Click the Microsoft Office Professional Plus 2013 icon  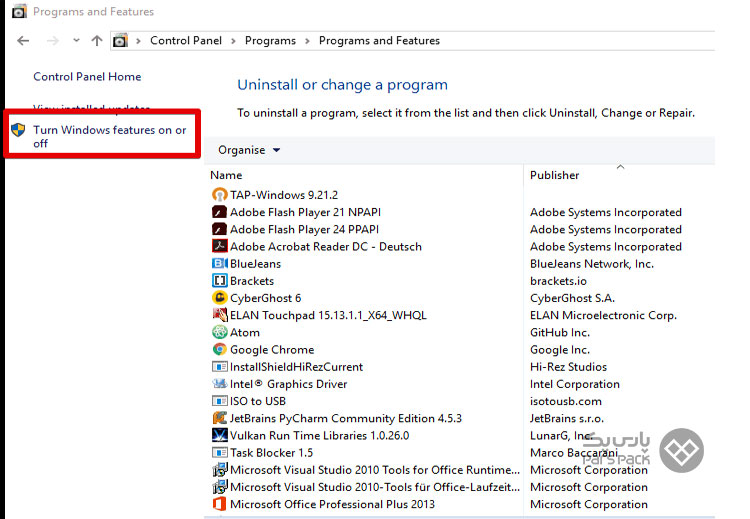219,504
